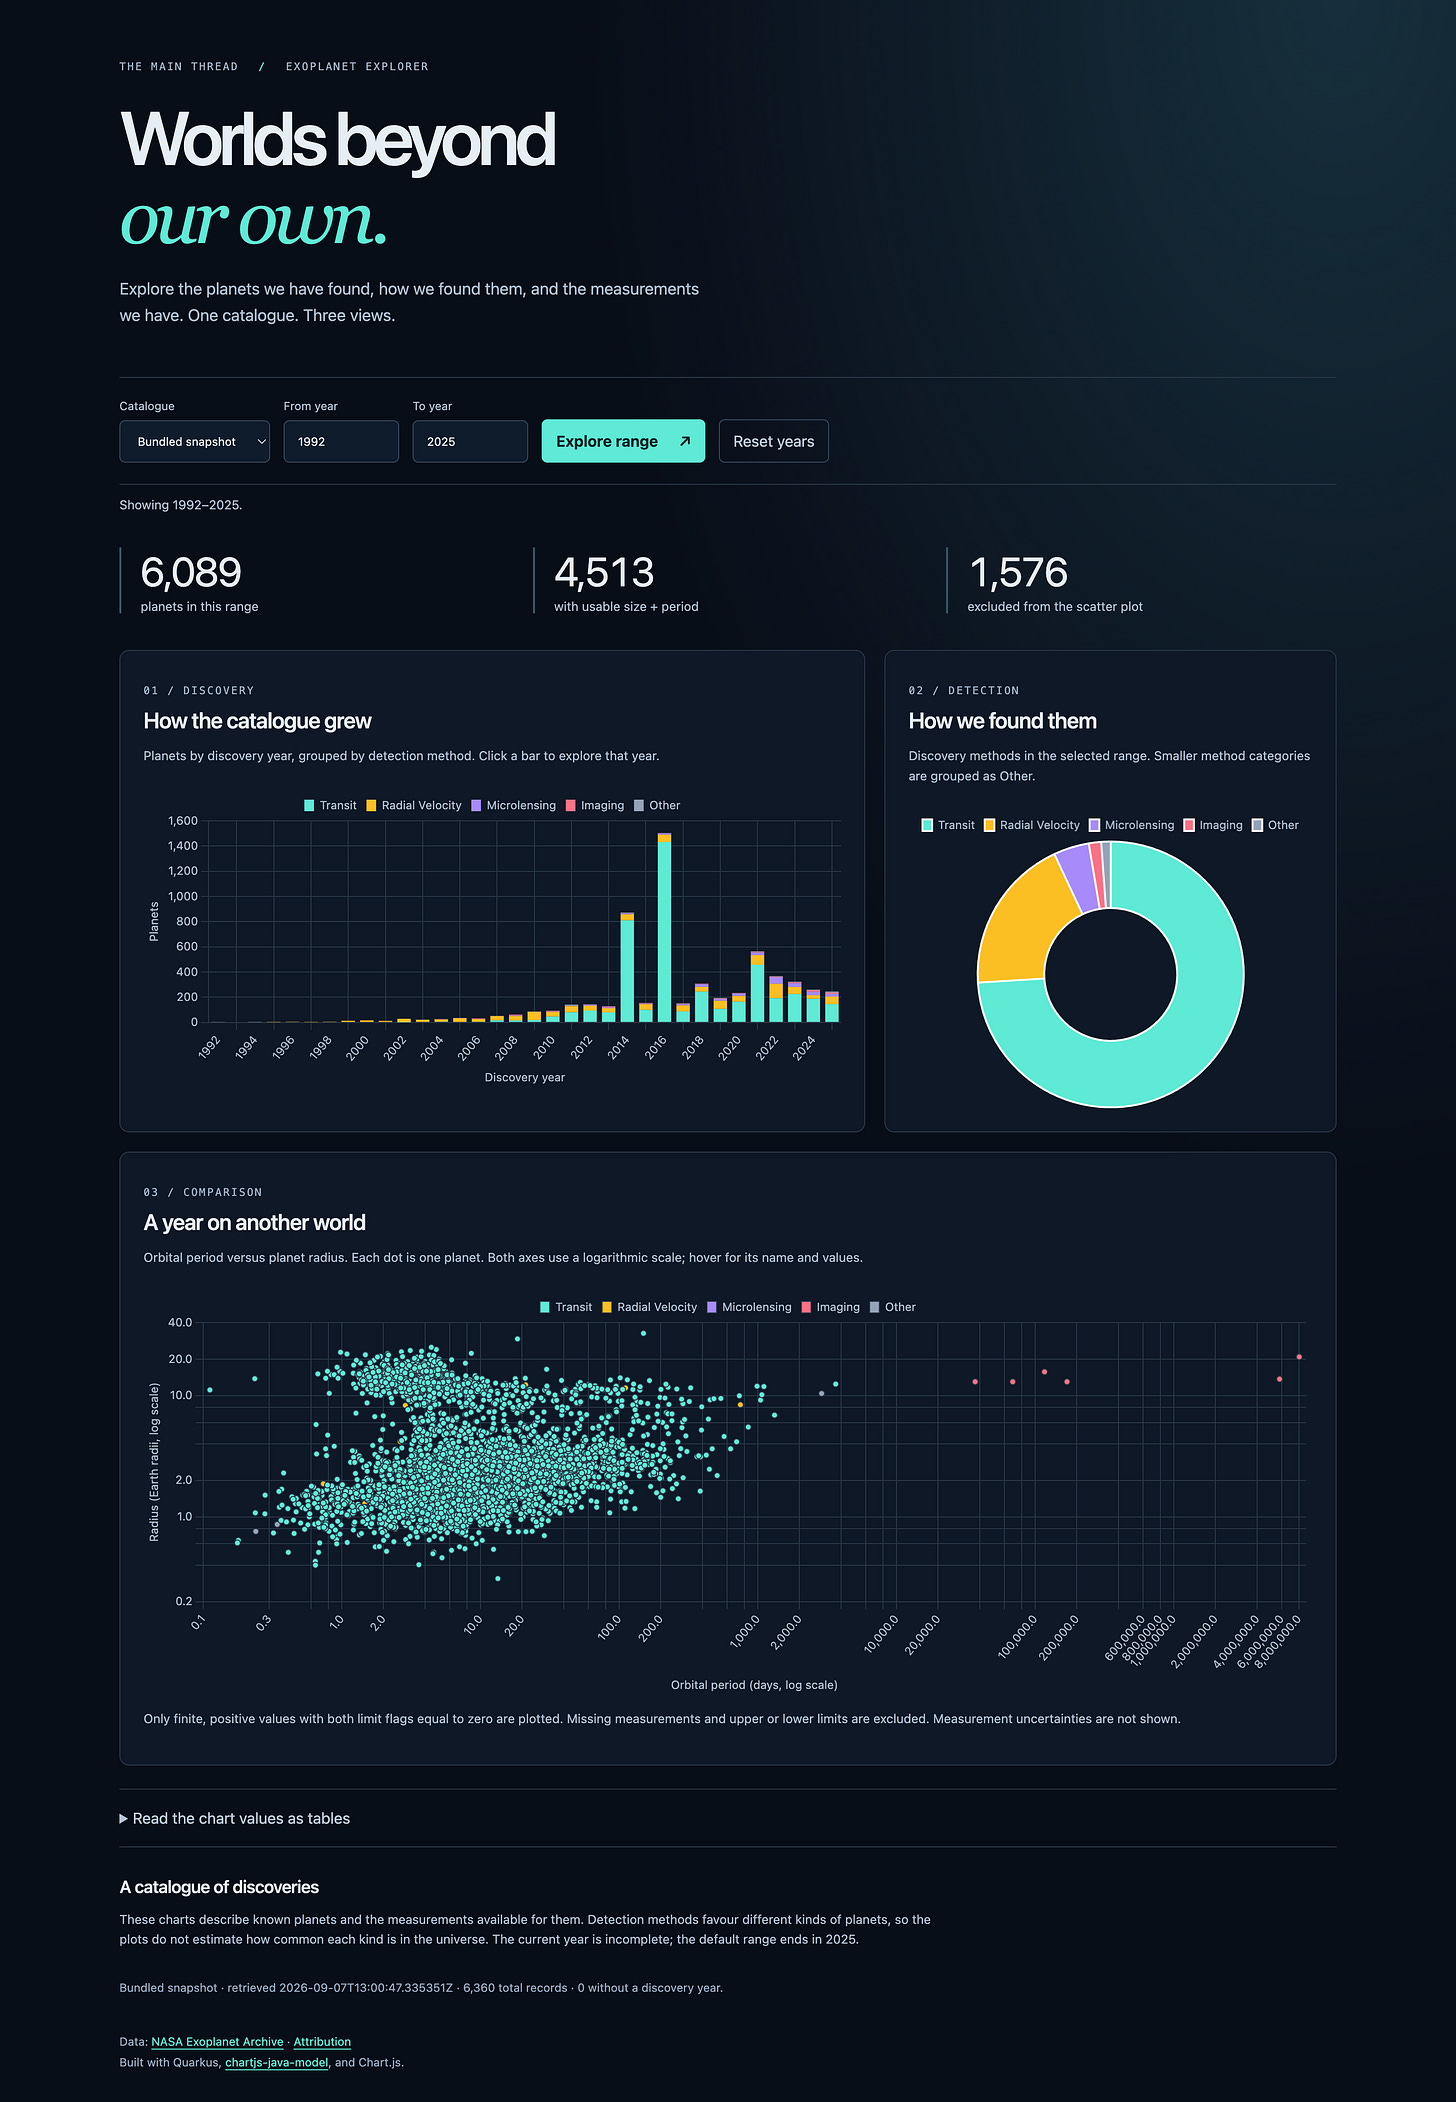Click the tall 2016 bar in discovery chart

pos(664,927)
